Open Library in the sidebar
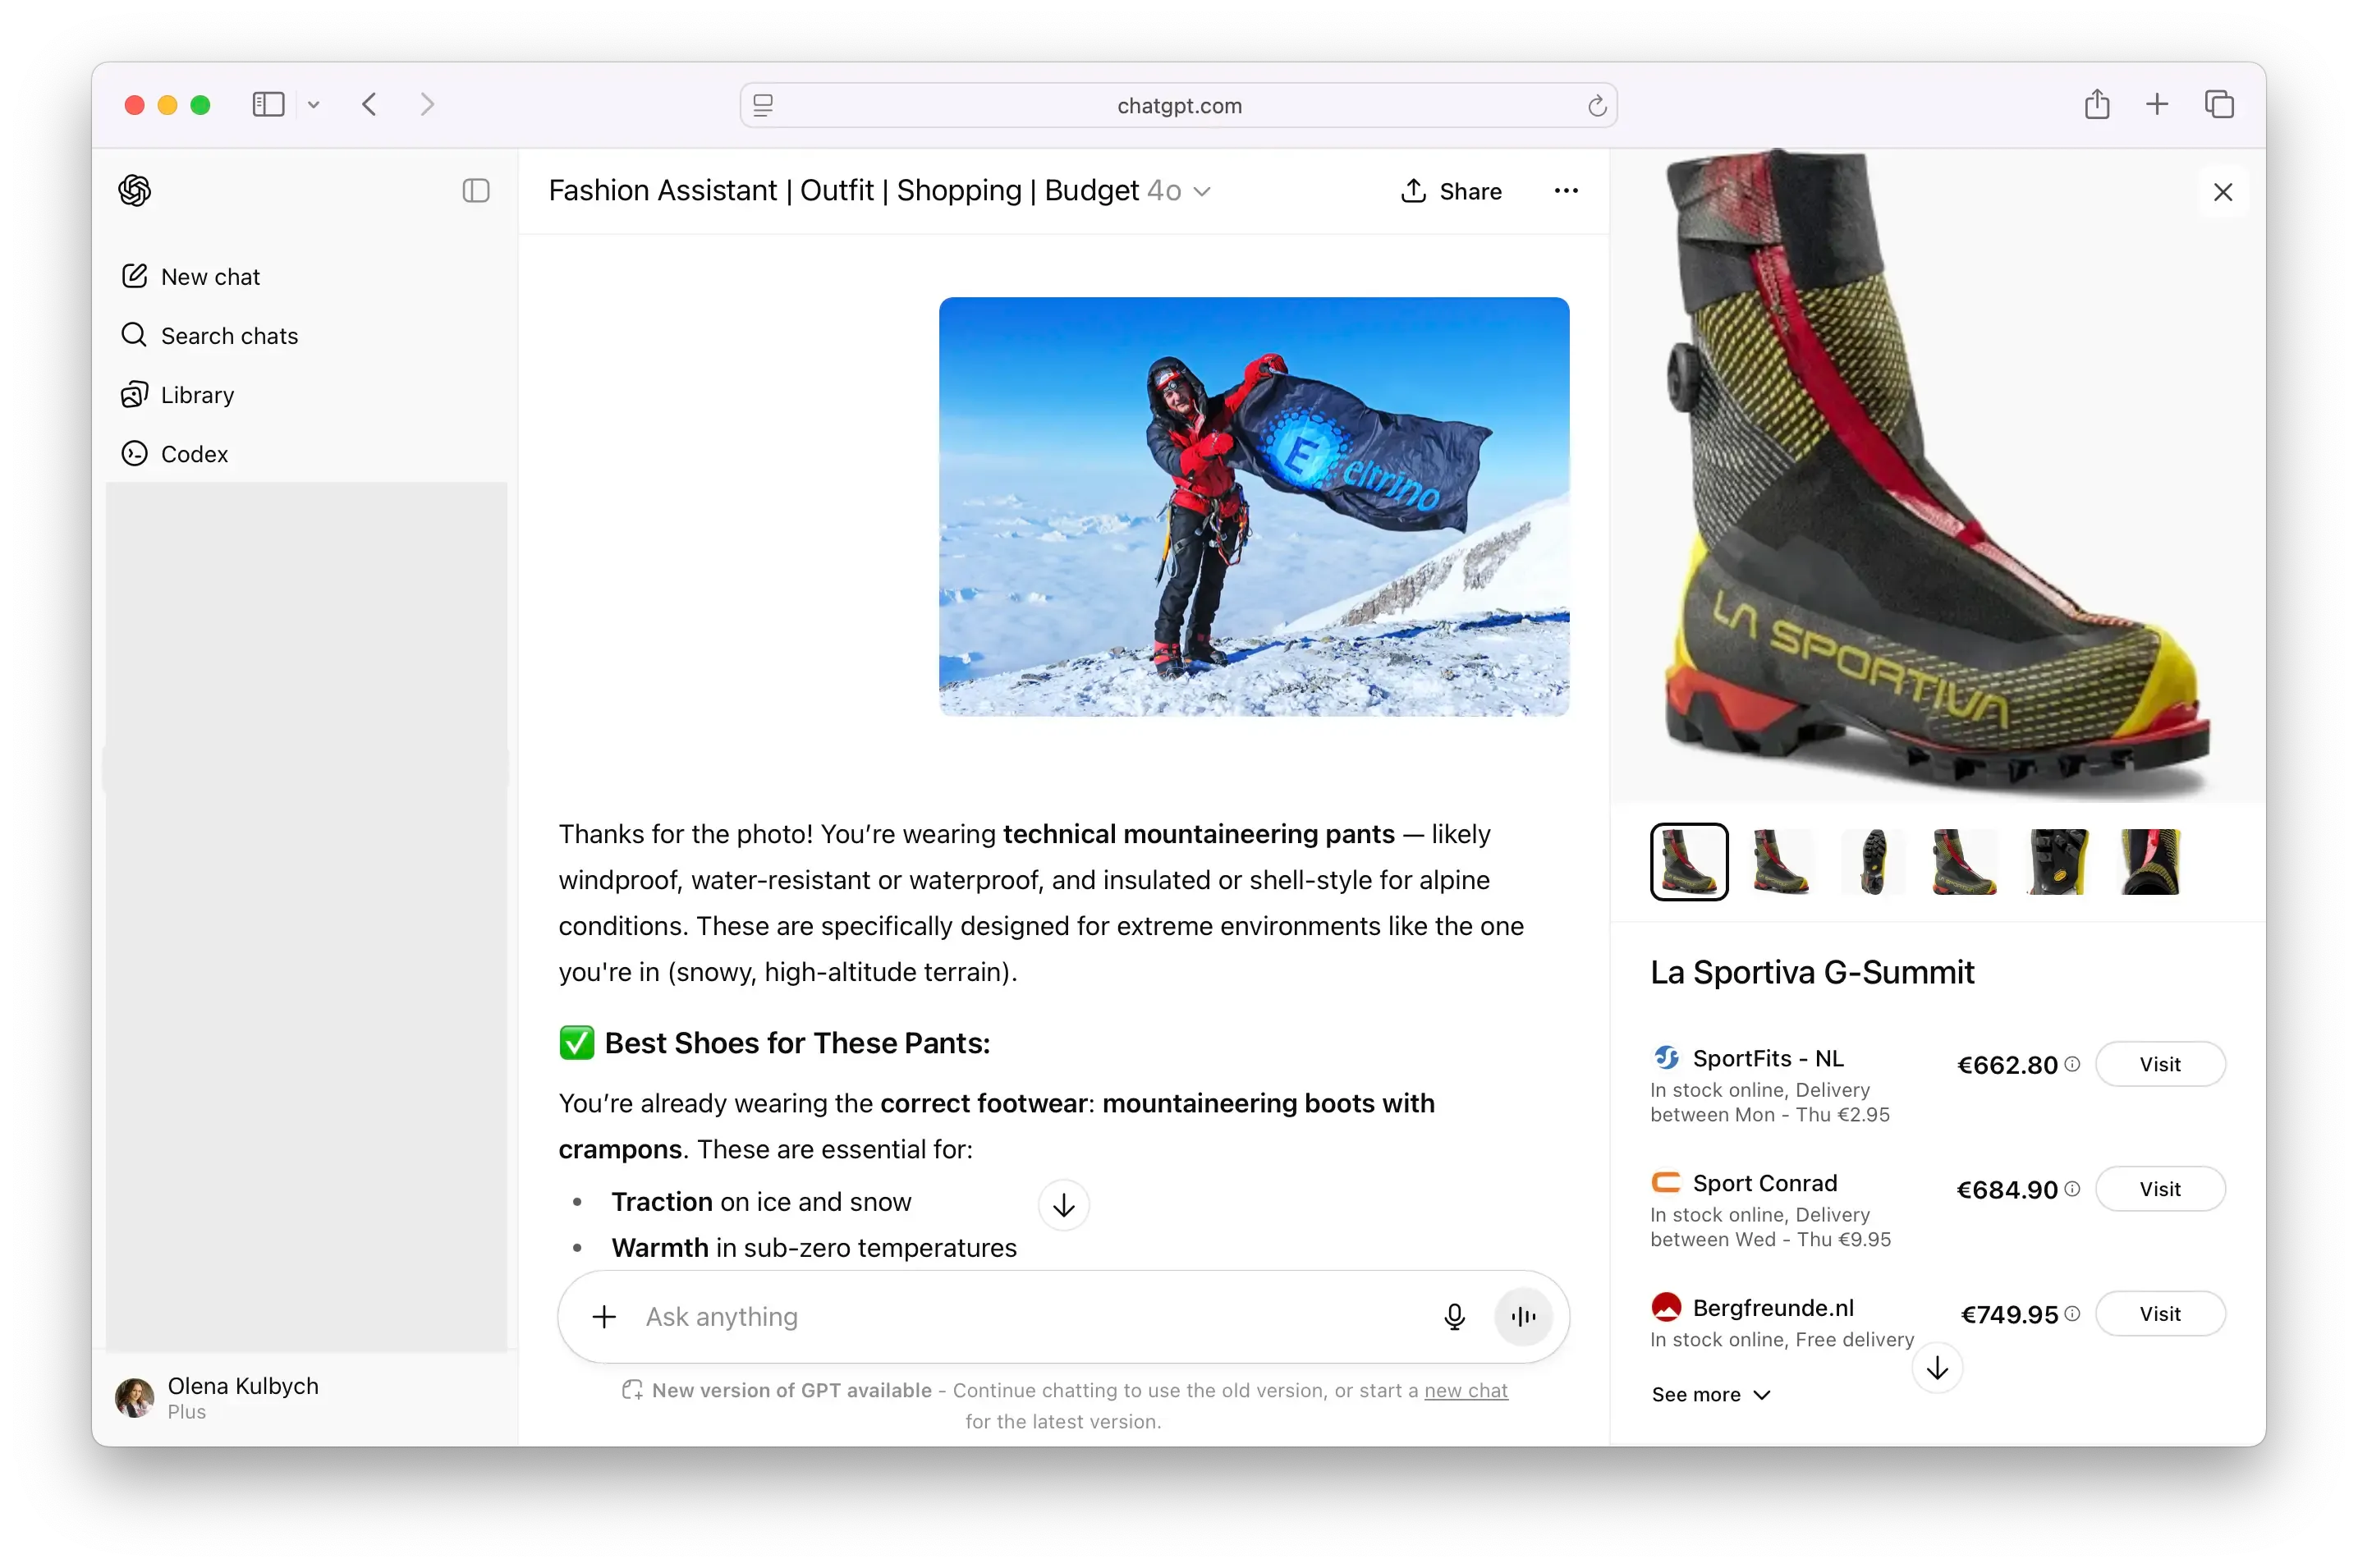 (197, 395)
